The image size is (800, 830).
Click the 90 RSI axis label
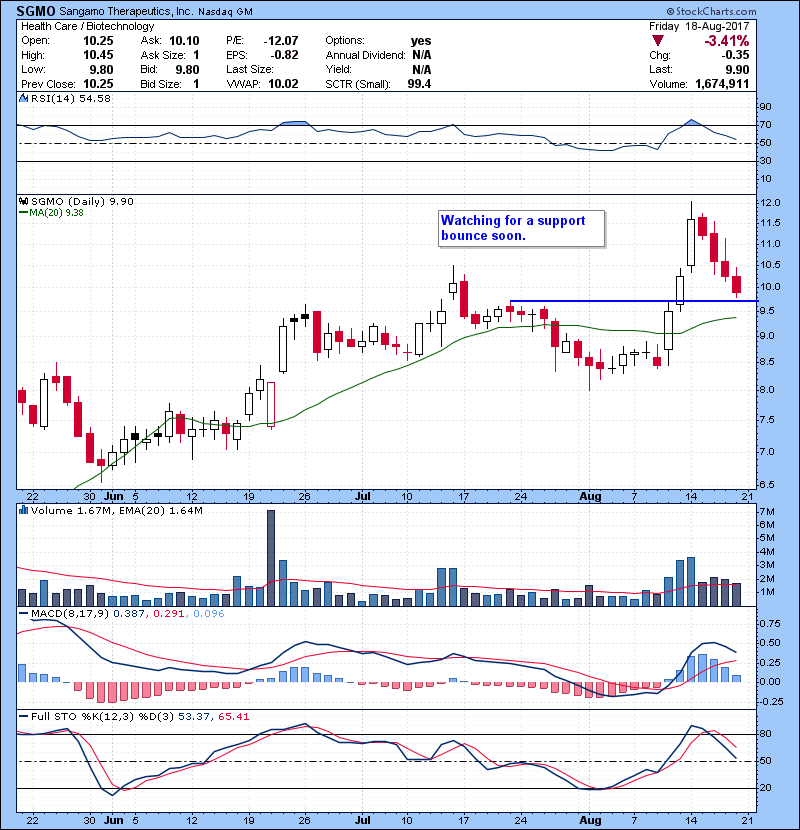tap(766, 107)
